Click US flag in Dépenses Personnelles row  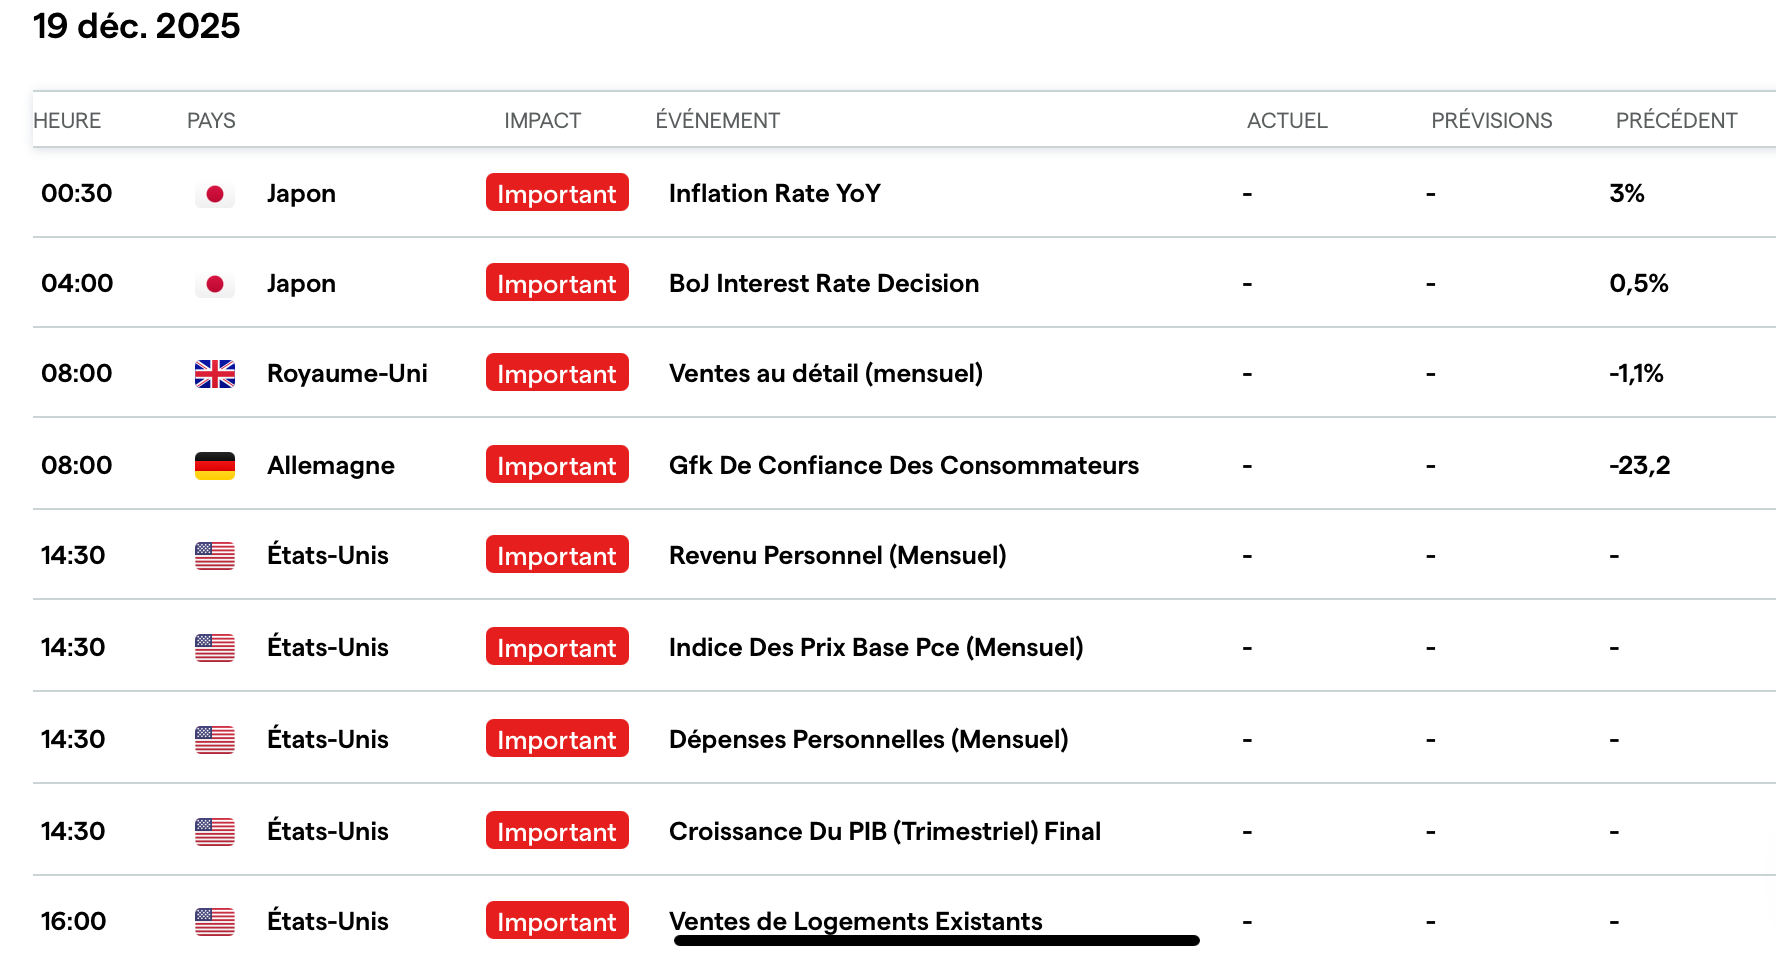[x=215, y=740]
